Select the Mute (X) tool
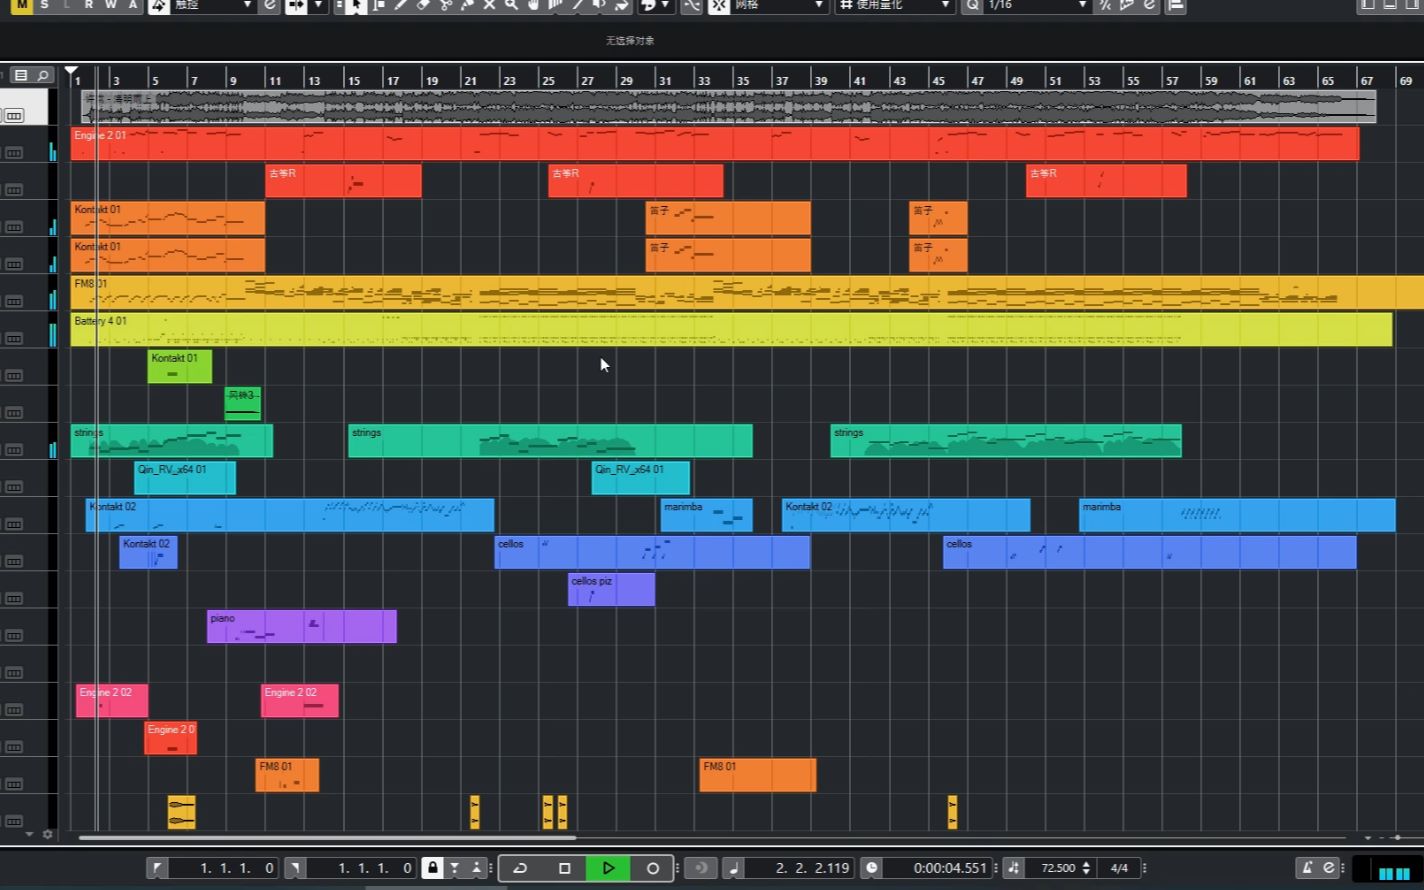 point(489,5)
